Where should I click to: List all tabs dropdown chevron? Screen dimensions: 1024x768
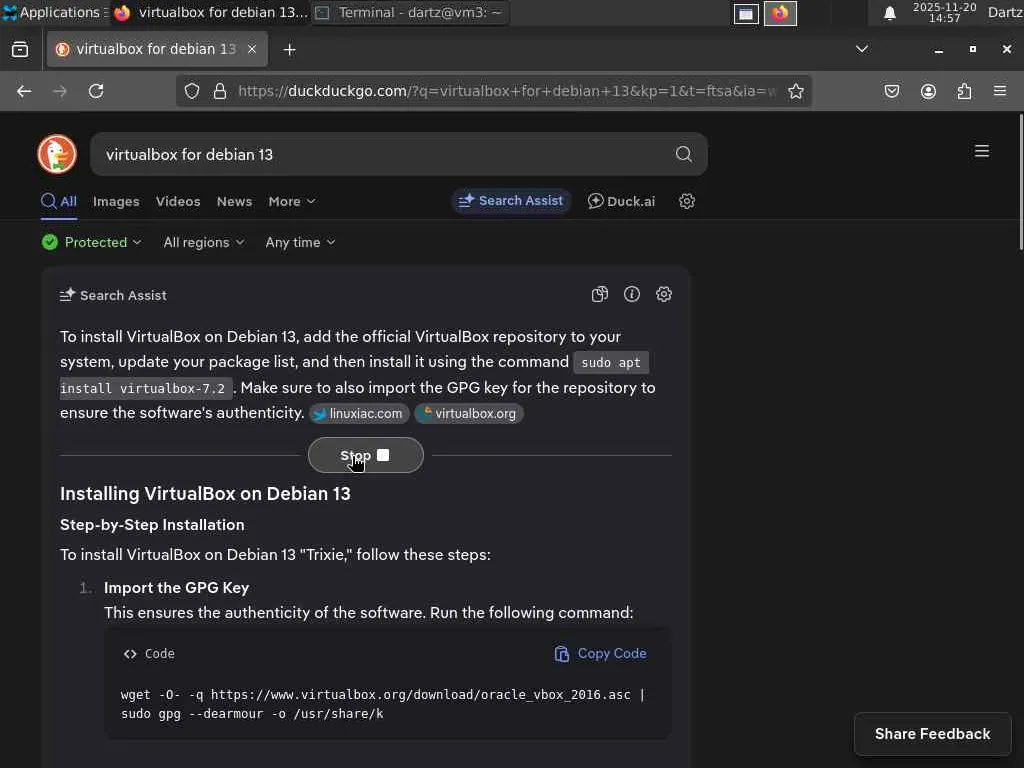click(x=862, y=49)
